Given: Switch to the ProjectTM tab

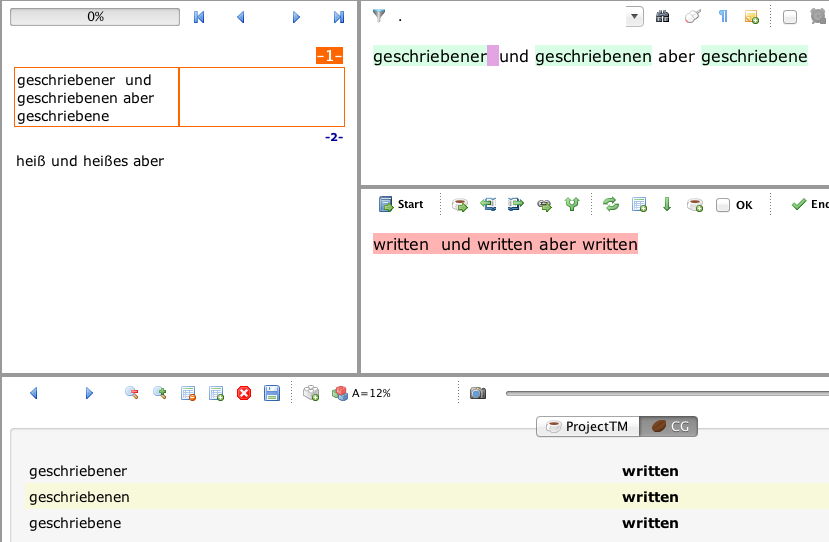Looking at the screenshot, I should pyautogui.click(x=587, y=427).
